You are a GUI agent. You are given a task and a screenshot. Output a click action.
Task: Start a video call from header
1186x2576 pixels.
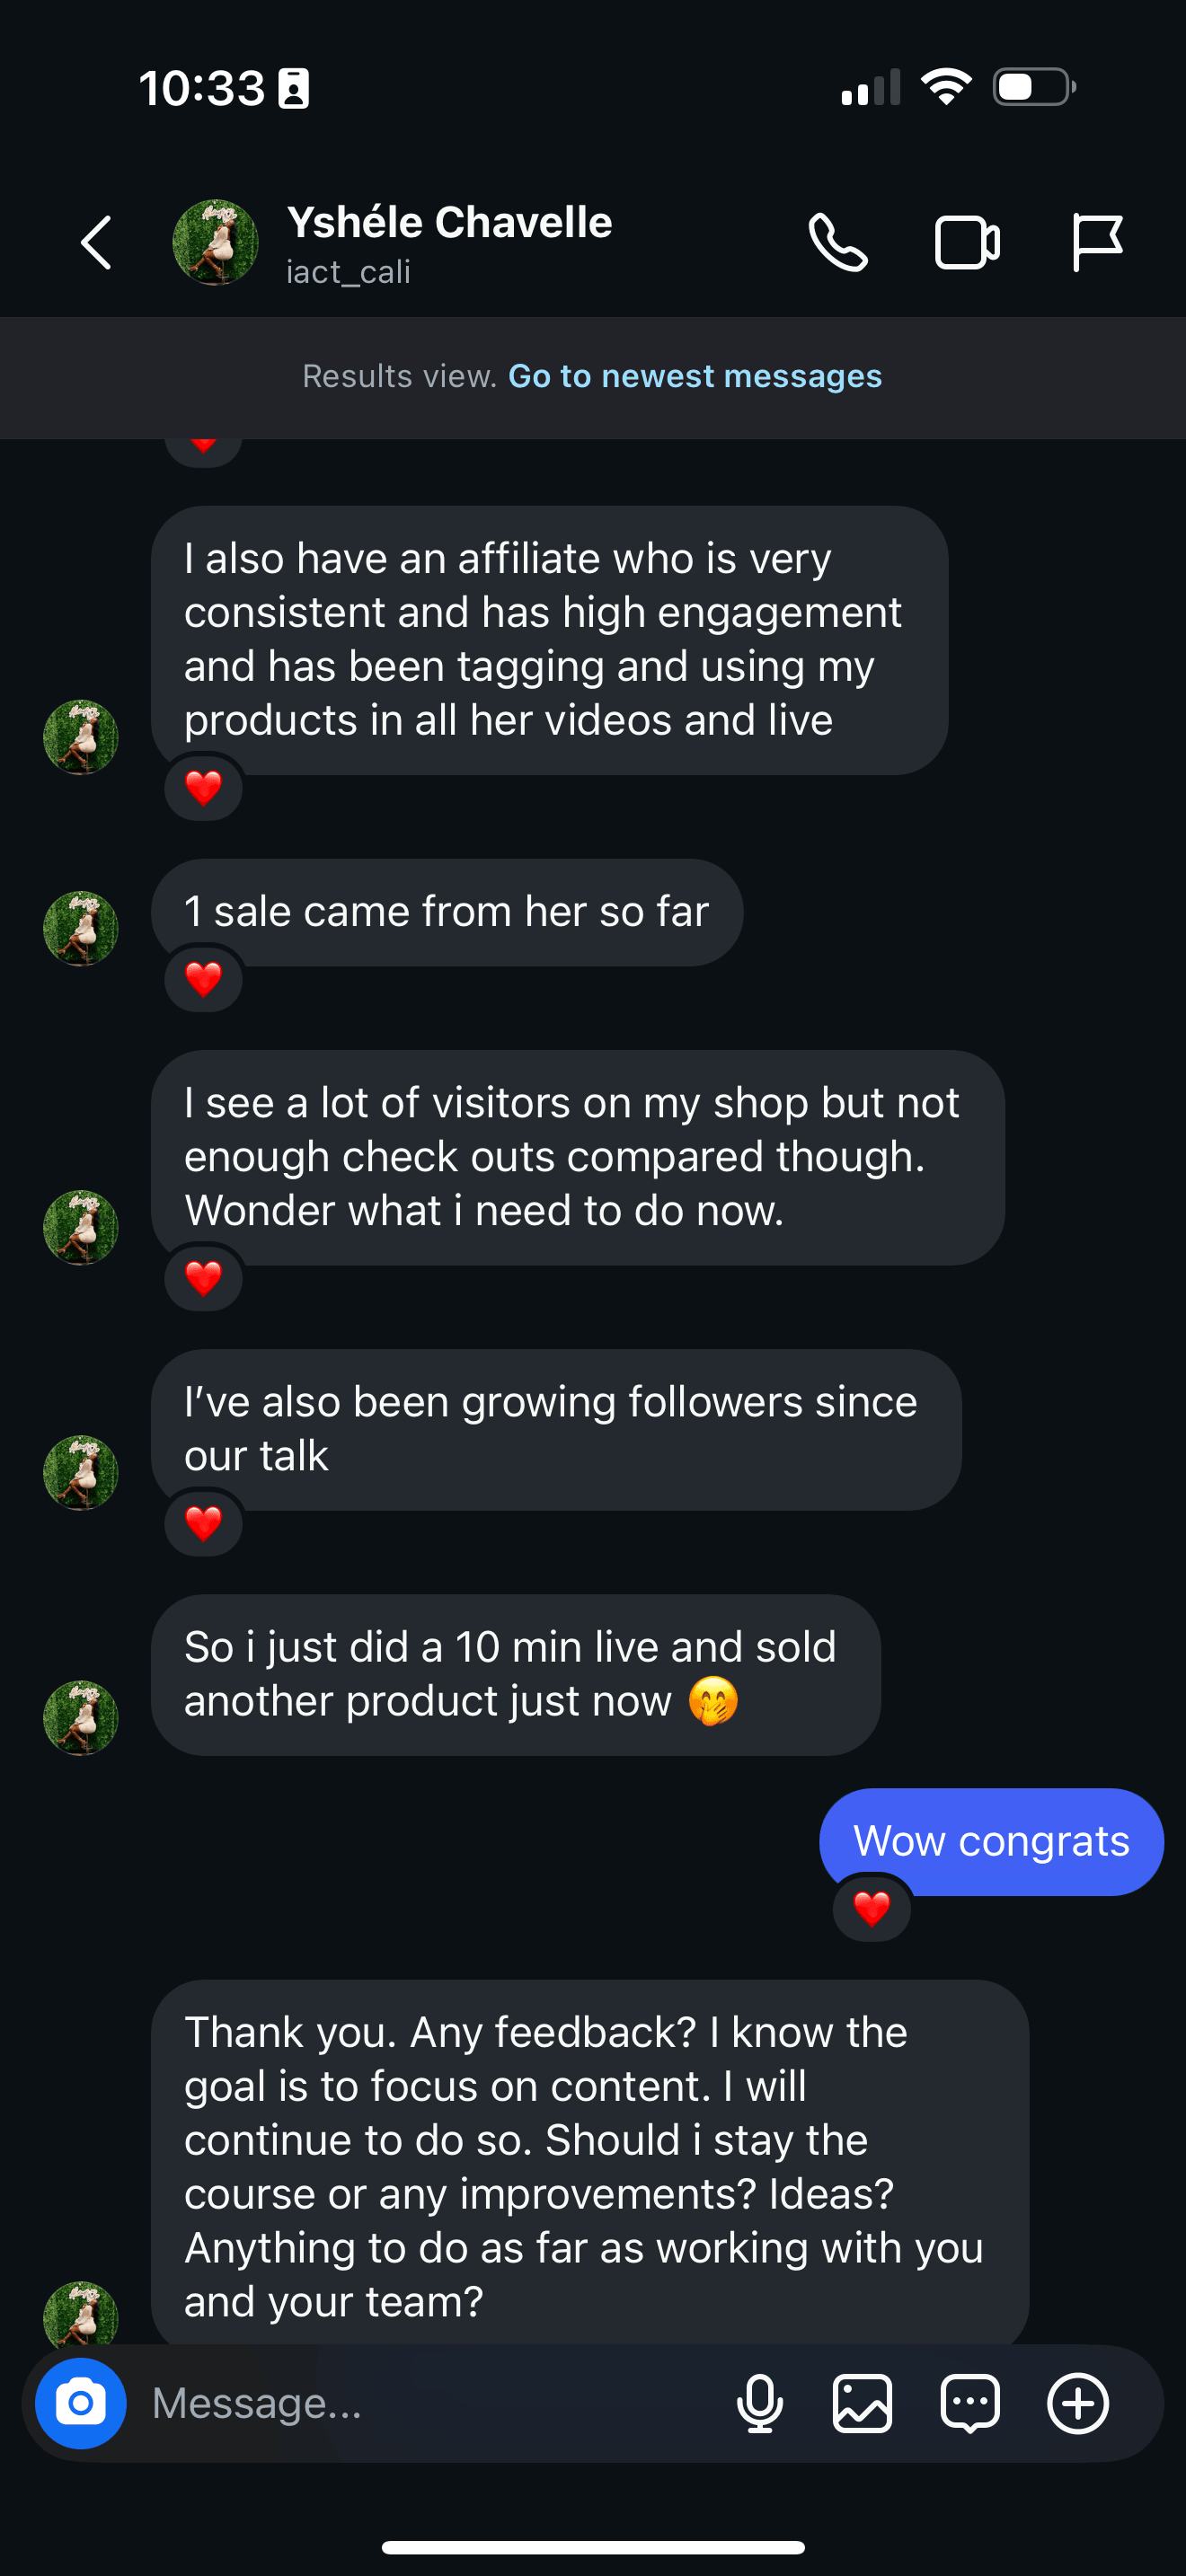[966, 243]
